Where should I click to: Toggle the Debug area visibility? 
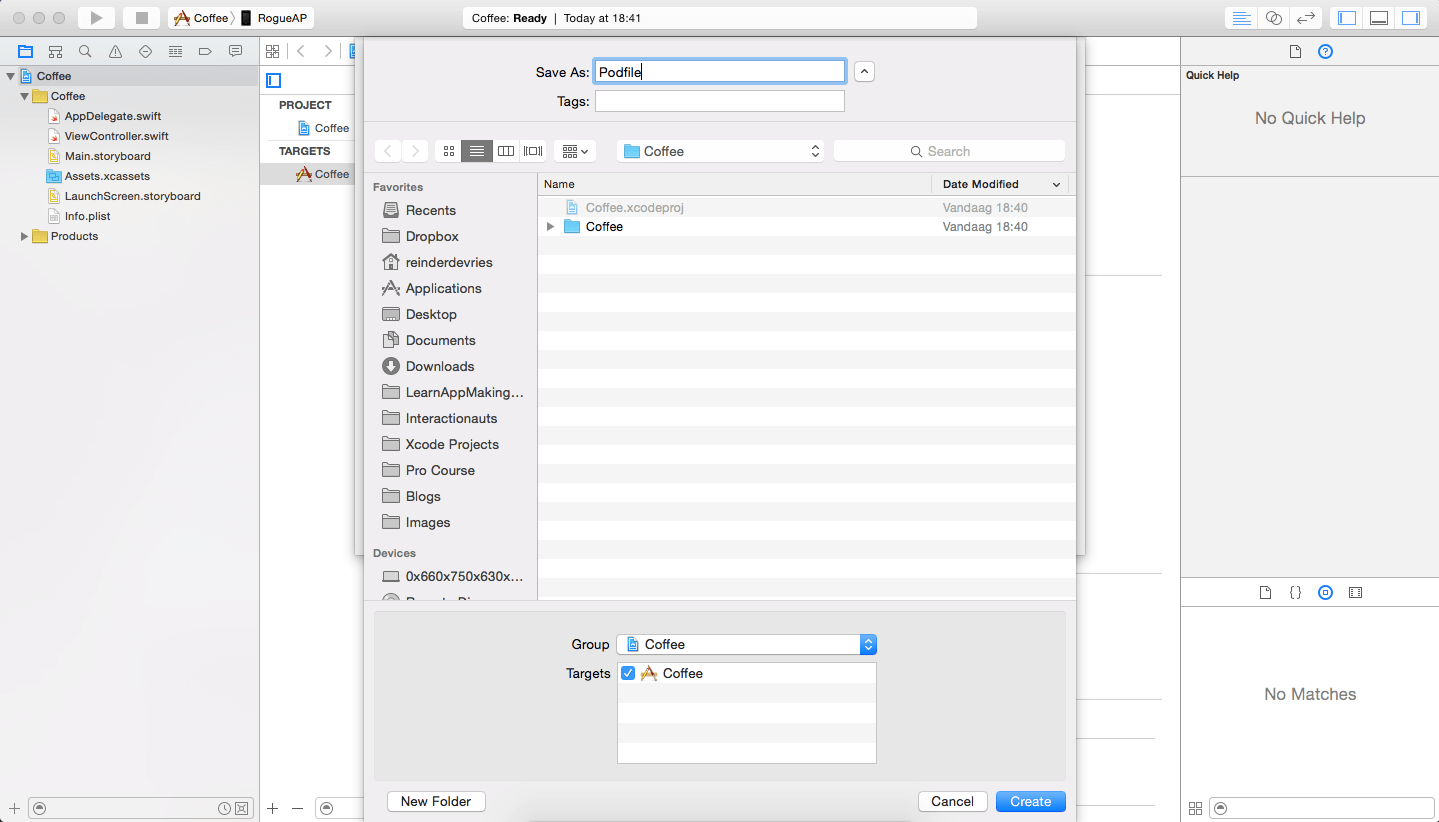pos(1378,18)
